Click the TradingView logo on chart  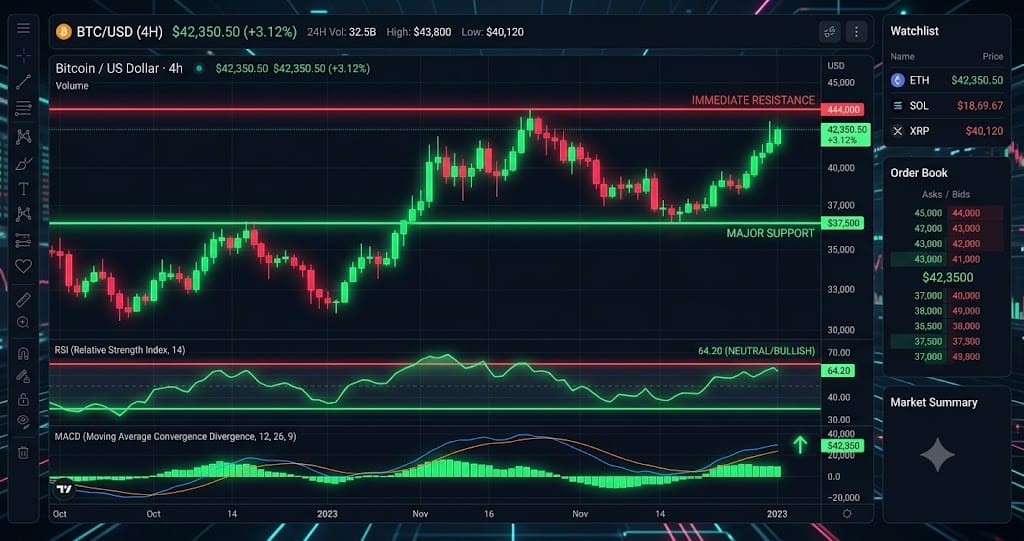point(64,489)
